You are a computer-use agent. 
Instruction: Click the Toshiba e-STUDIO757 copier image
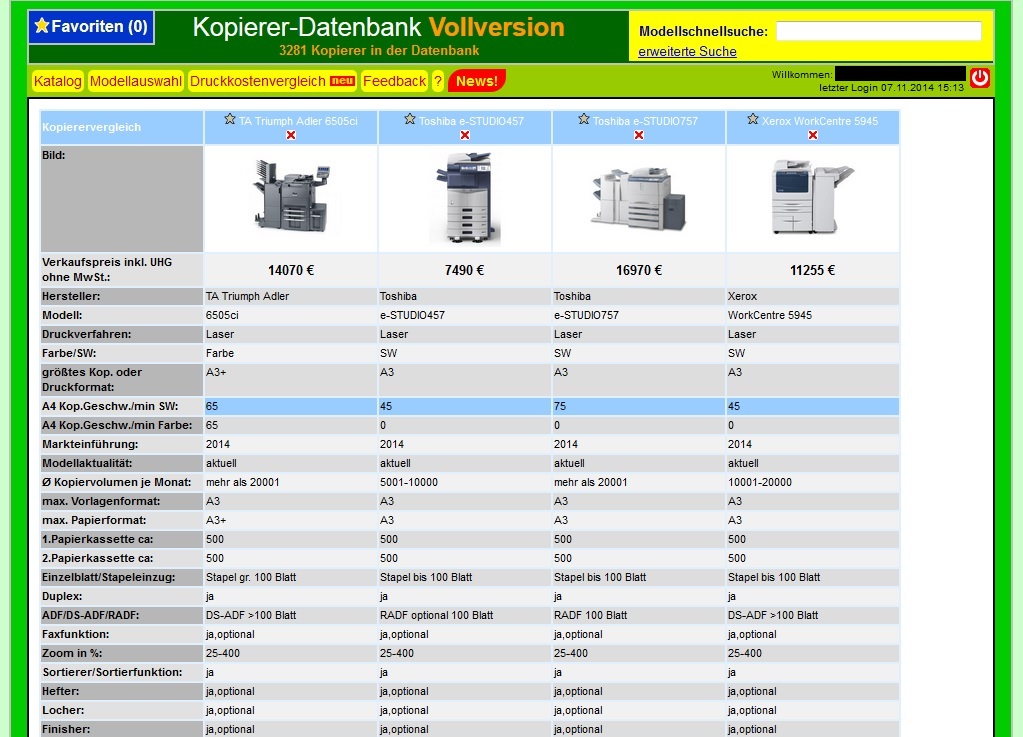coord(639,199)
